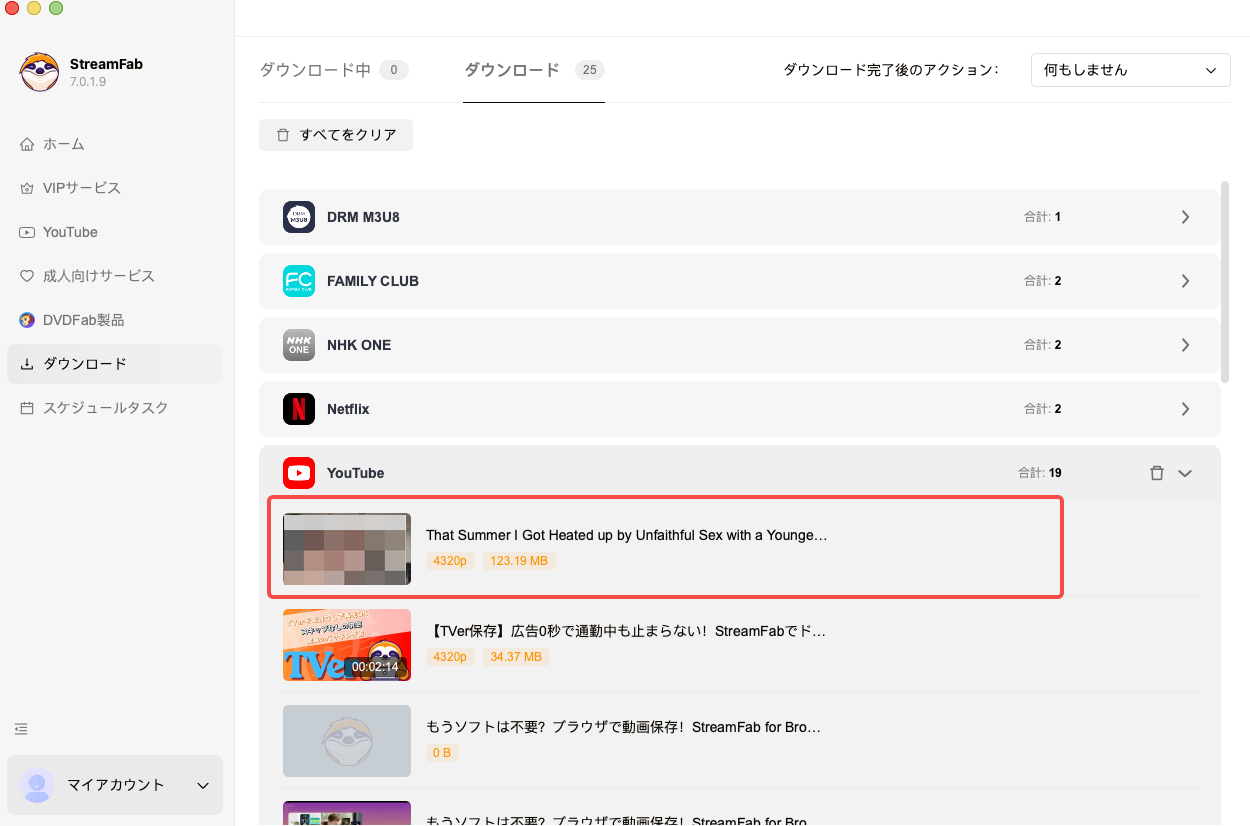Click the StreamFab app name text
The height and width of the screenshot is (826, 1250).
[x=106, y=64]
